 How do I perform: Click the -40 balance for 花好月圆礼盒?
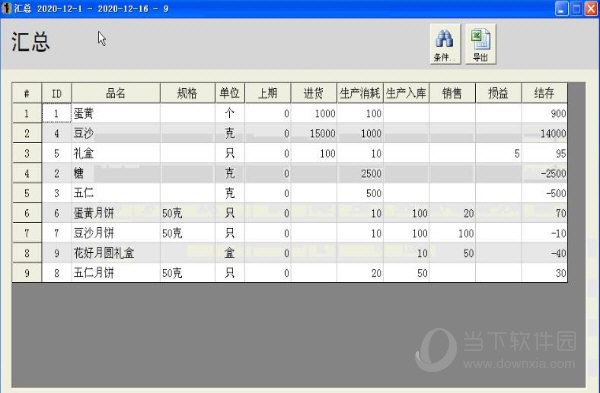point(544,253)
